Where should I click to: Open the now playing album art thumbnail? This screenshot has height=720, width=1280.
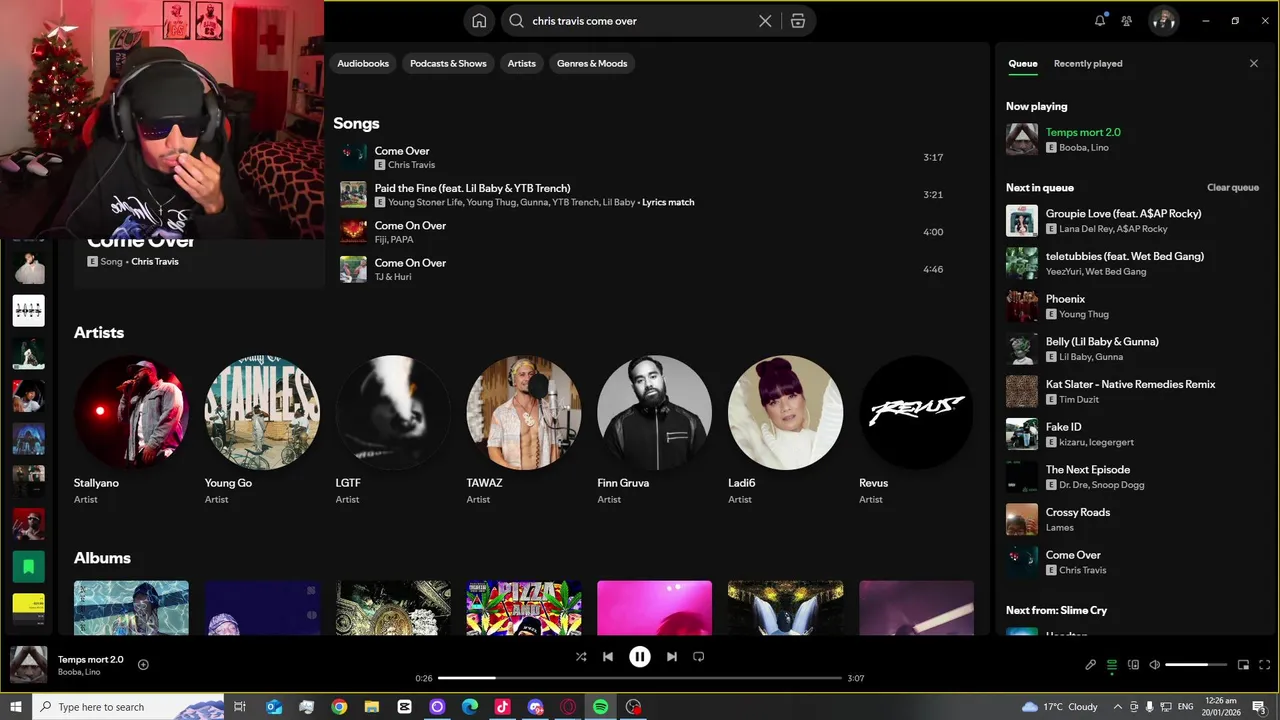[x=28, y=665]
